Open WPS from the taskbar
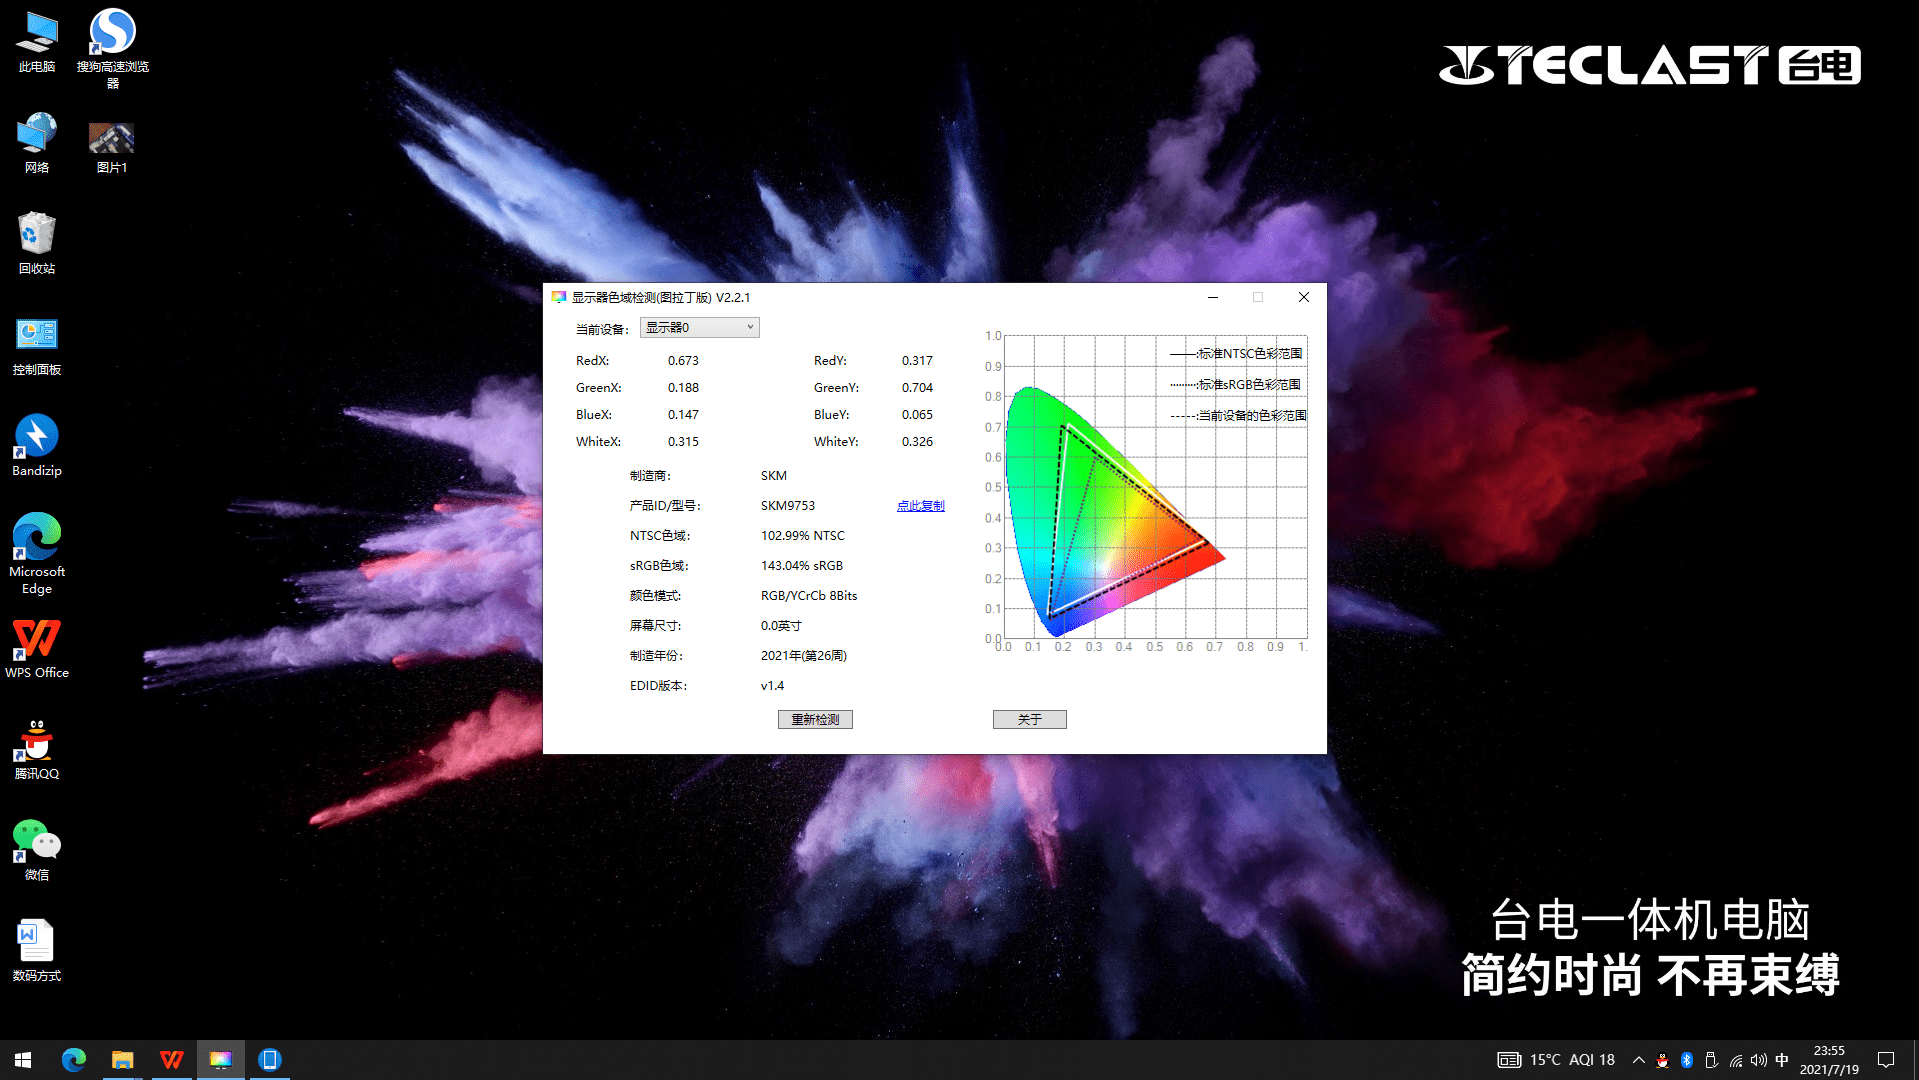The width and height of the screenshot is (1919, 1080). (172, 1060)
